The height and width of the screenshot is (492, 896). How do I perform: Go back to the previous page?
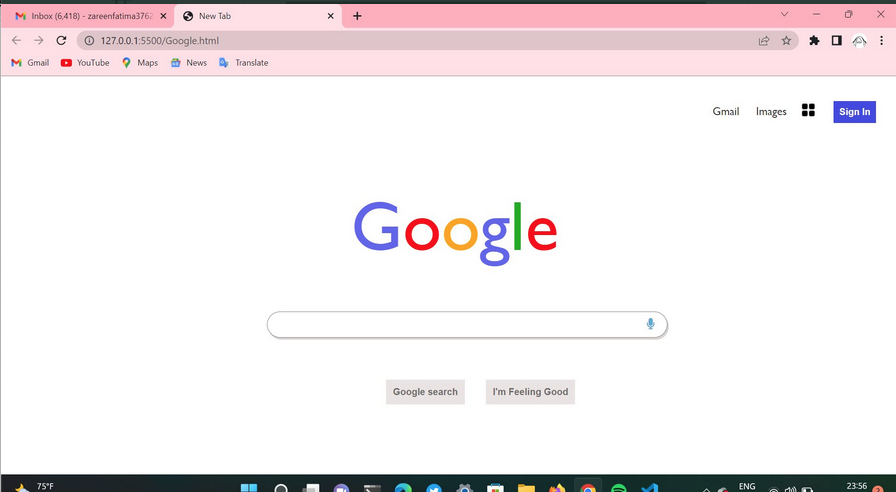click(x=16, y=41)
